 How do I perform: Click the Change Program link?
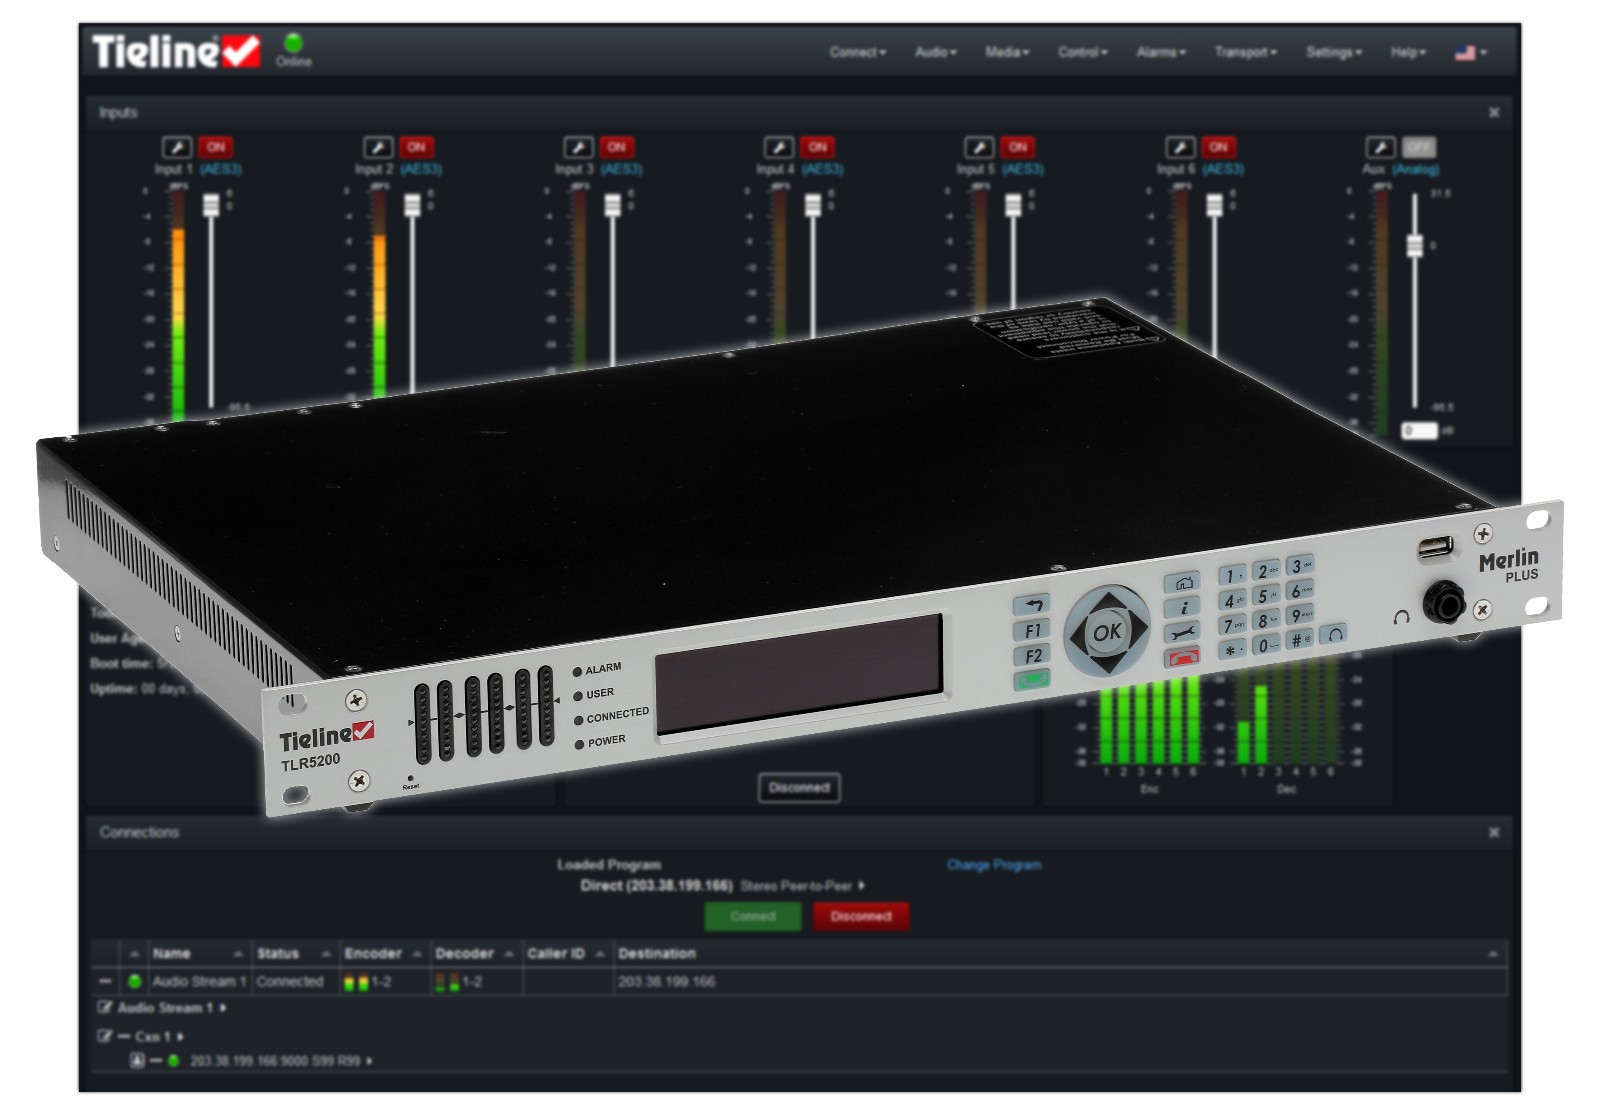(x=994, y=865)
